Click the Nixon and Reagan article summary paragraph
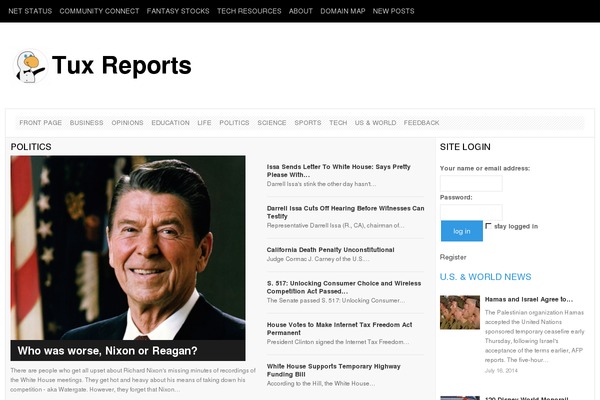Image resolution: width=600 pixels, height=400 pixels. [x=133, y=380]
